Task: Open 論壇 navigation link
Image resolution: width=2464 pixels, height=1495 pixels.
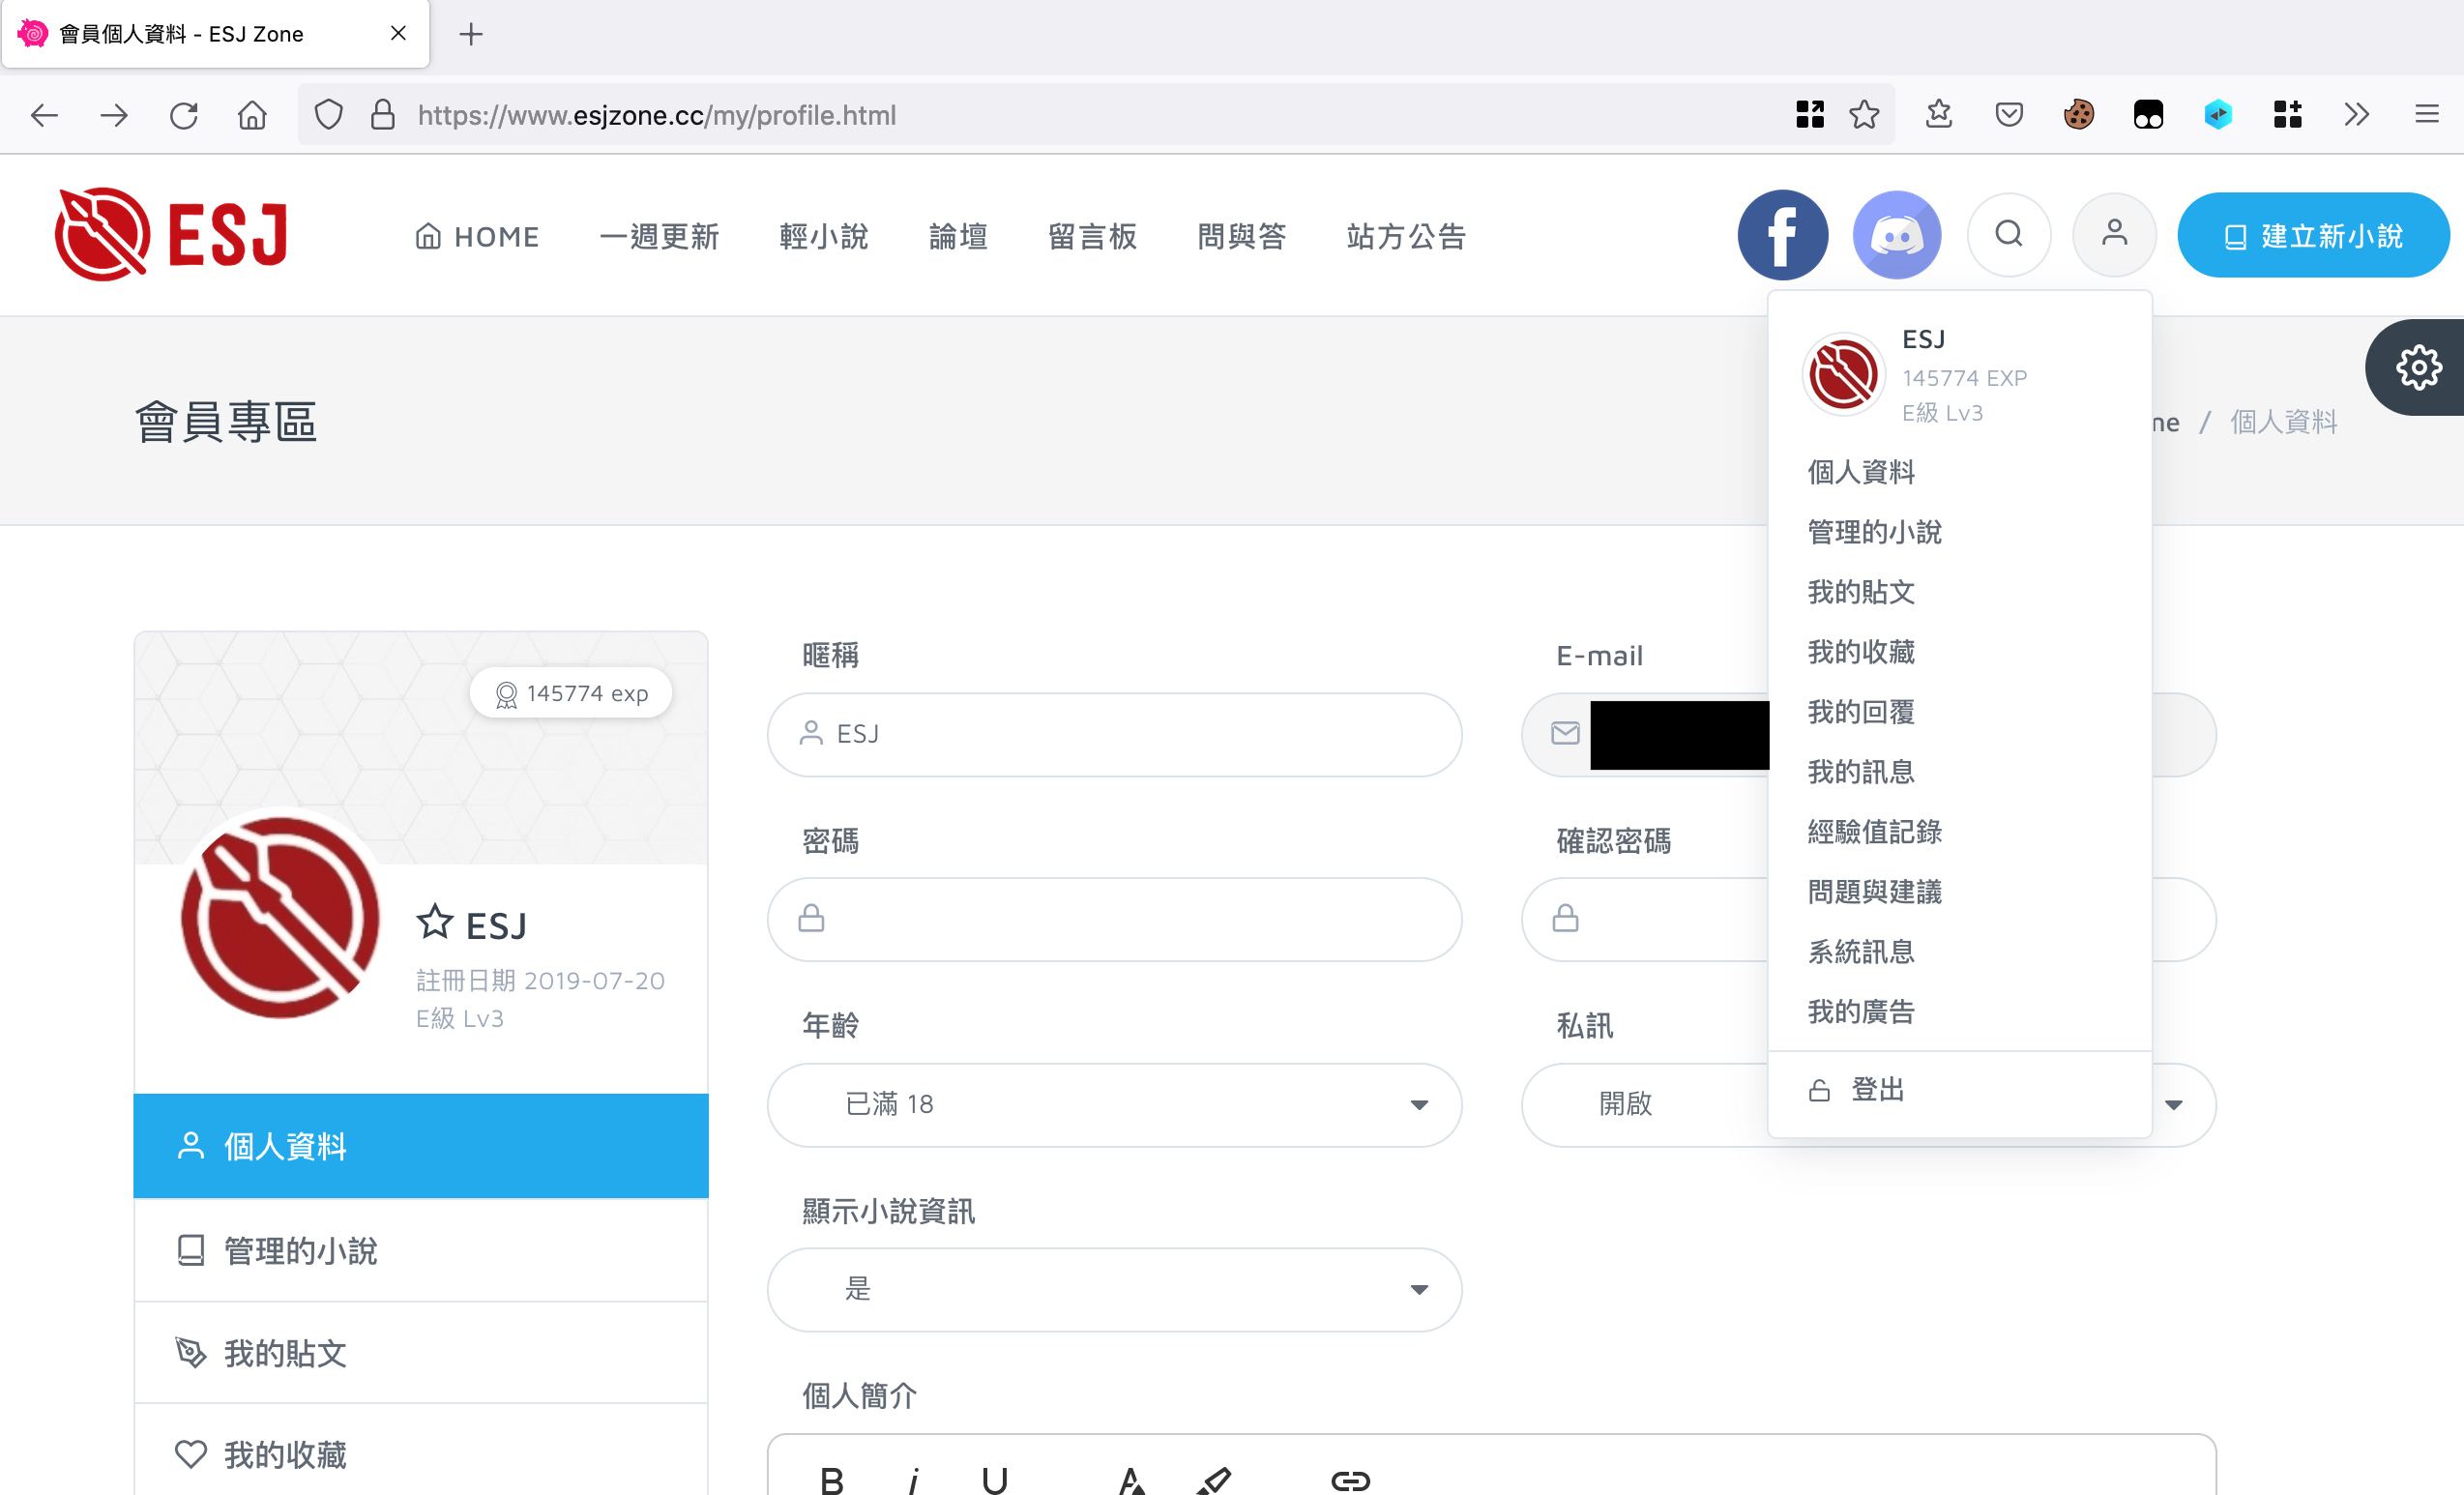Action: [958, 236]
